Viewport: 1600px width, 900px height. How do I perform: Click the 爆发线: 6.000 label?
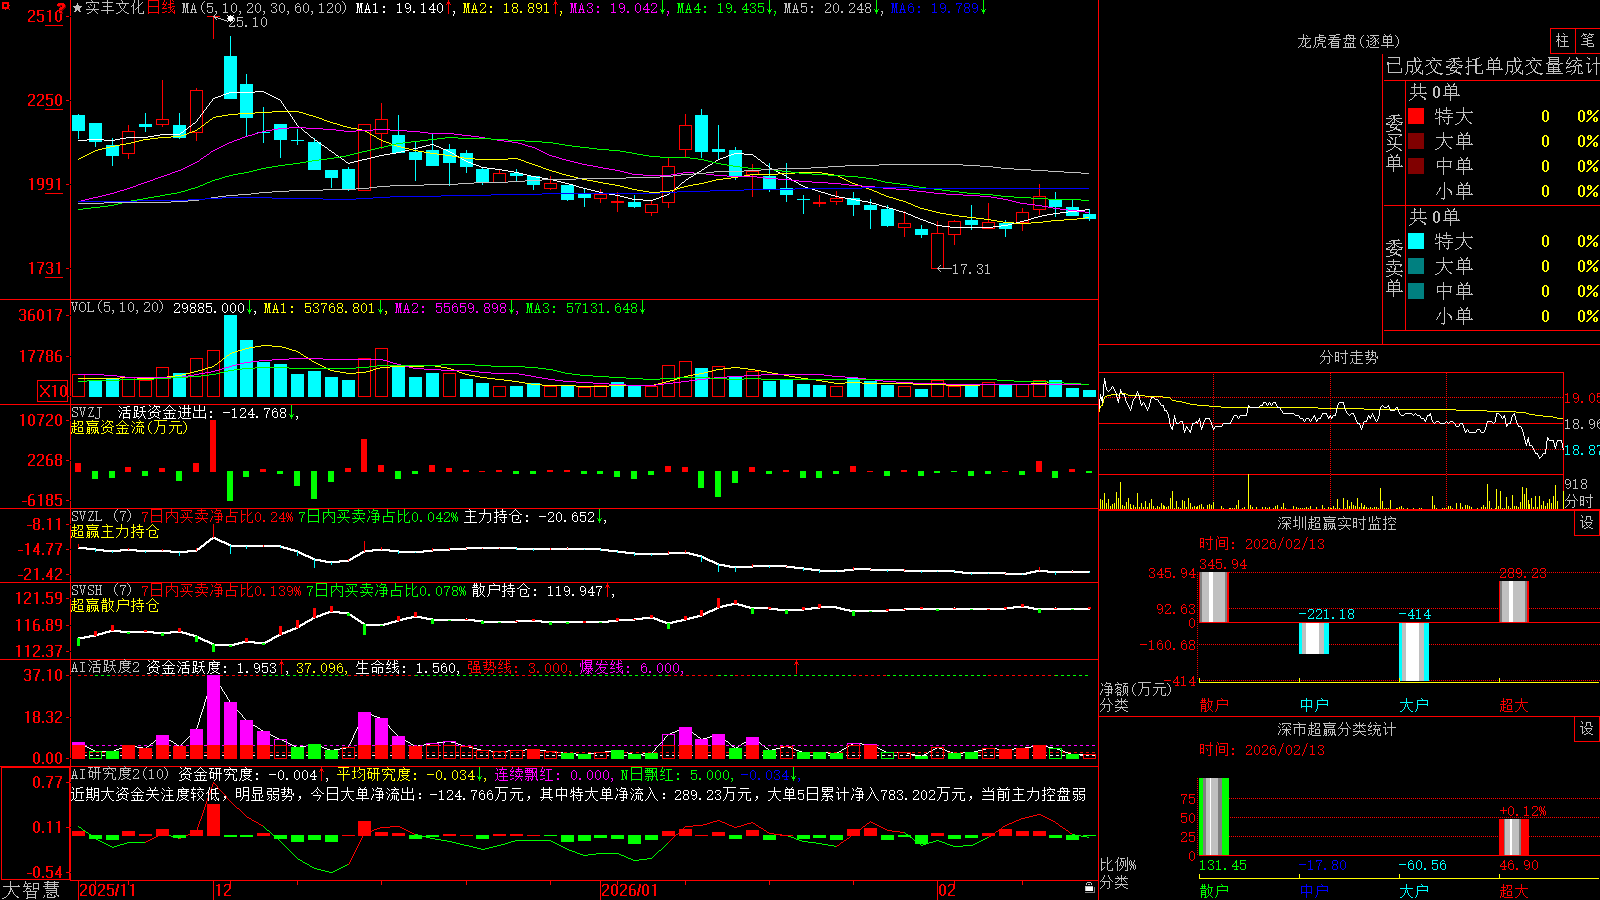631,668
